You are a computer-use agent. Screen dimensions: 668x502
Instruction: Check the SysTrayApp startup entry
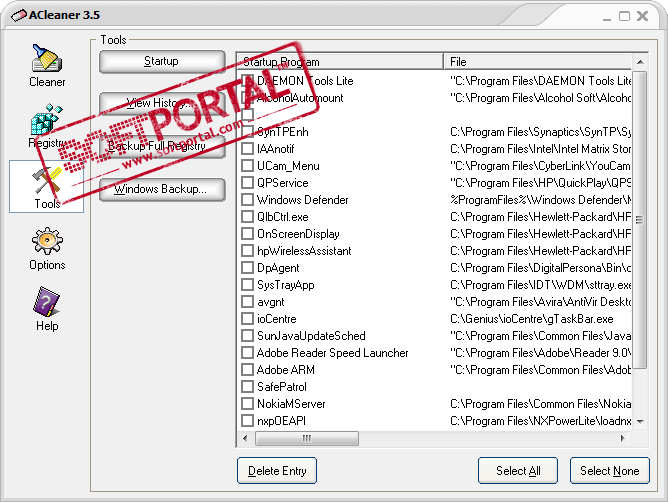(x=248, y=285)
